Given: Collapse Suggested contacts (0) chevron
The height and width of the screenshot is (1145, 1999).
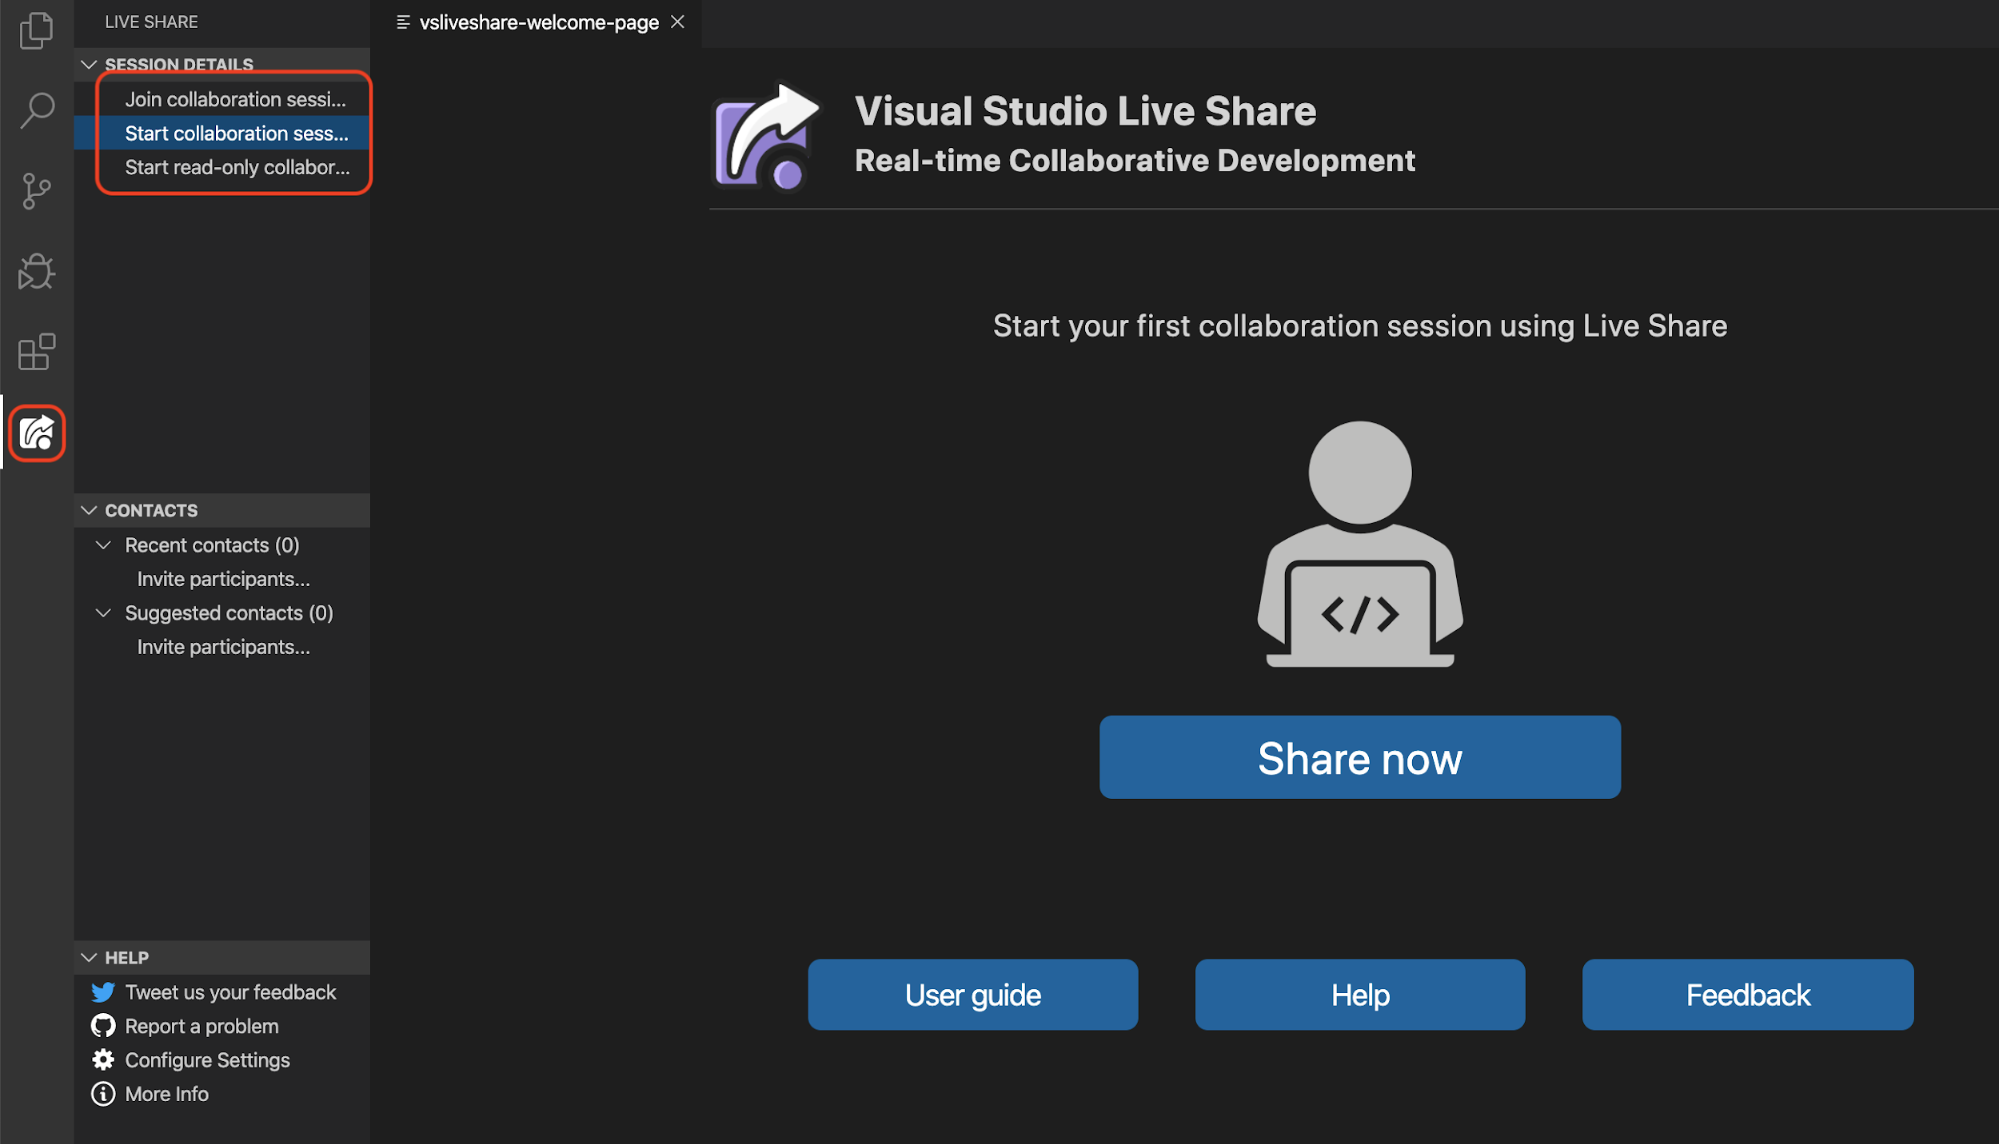Looking at the screenshot, I should pyautogui.click(x=103, y=613).
